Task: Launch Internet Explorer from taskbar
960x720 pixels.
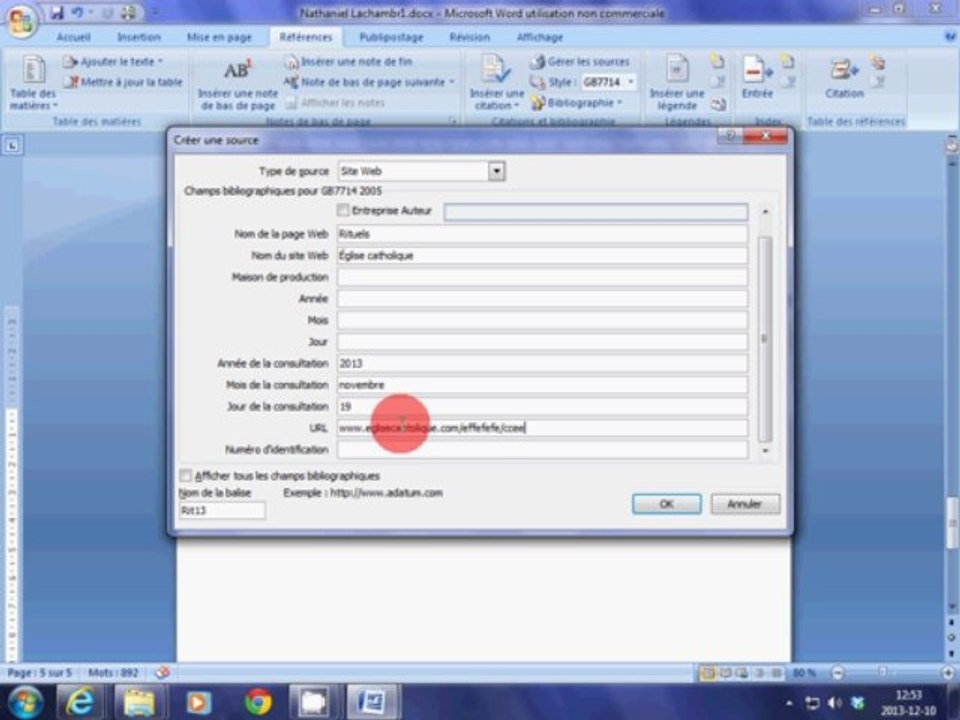Action: (x=80, y=702)
